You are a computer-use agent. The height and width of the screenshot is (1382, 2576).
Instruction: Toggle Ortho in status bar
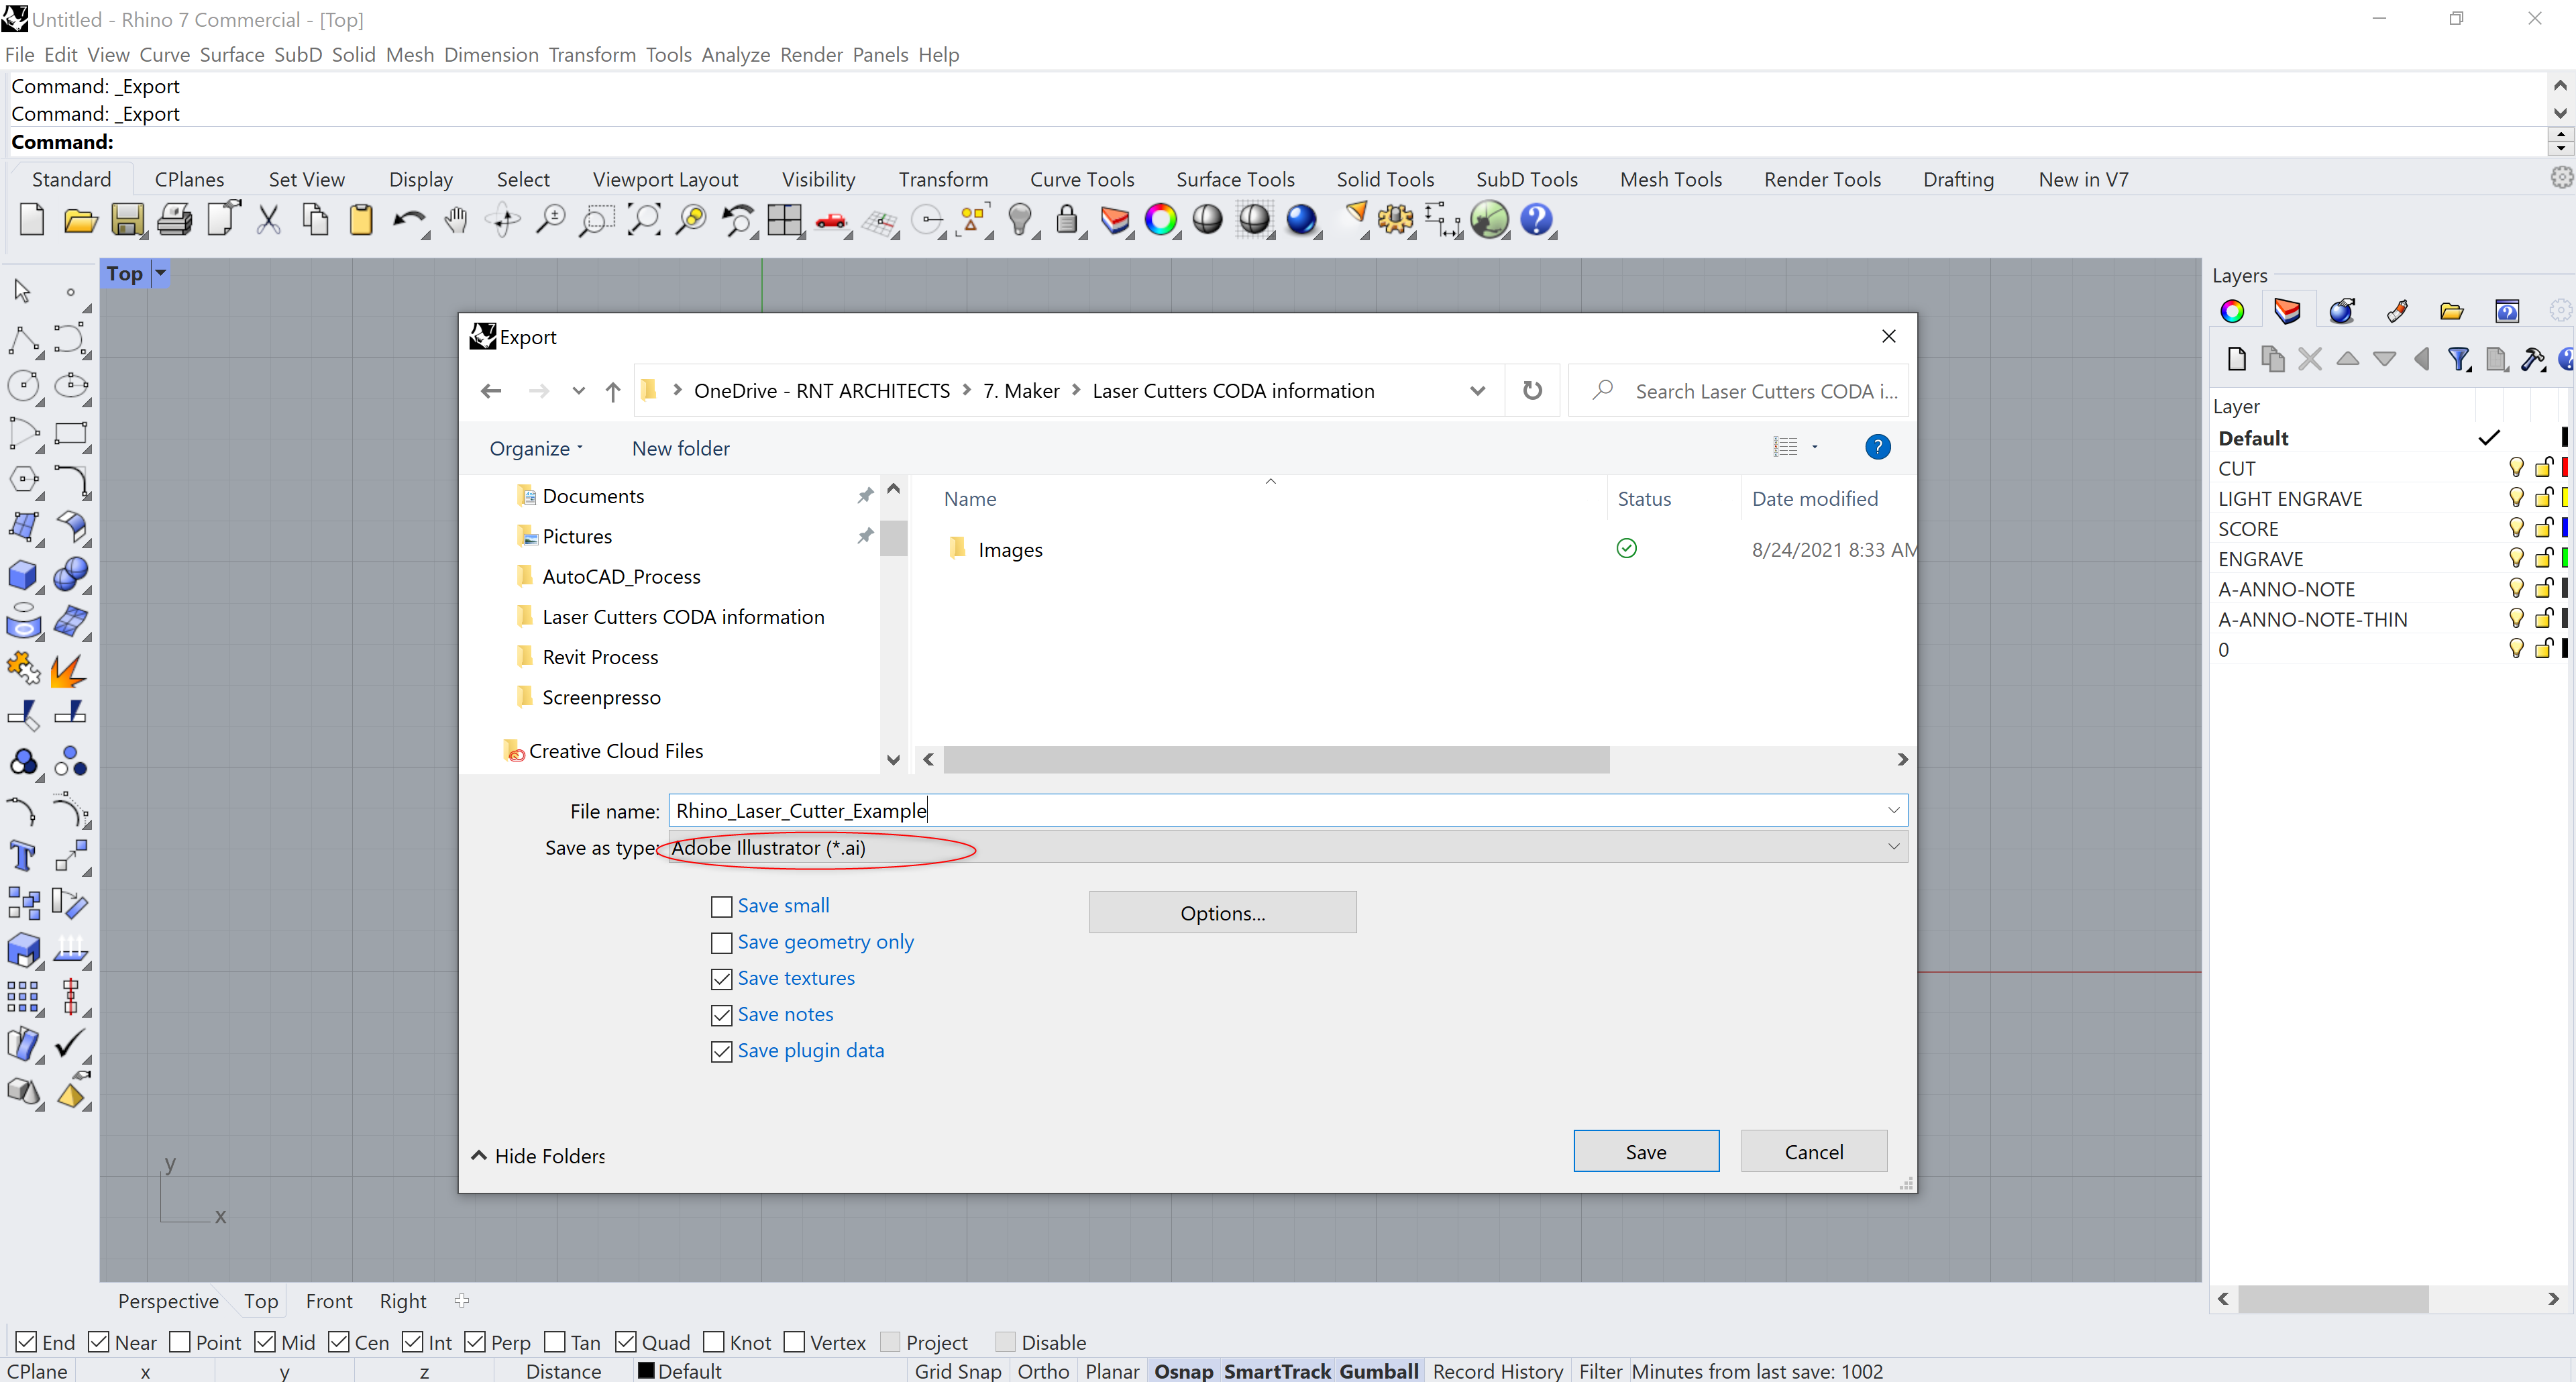pos(1043,1371)
